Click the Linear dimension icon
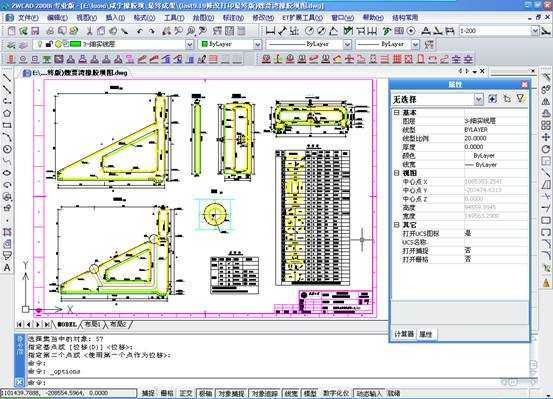 point(270,31)
